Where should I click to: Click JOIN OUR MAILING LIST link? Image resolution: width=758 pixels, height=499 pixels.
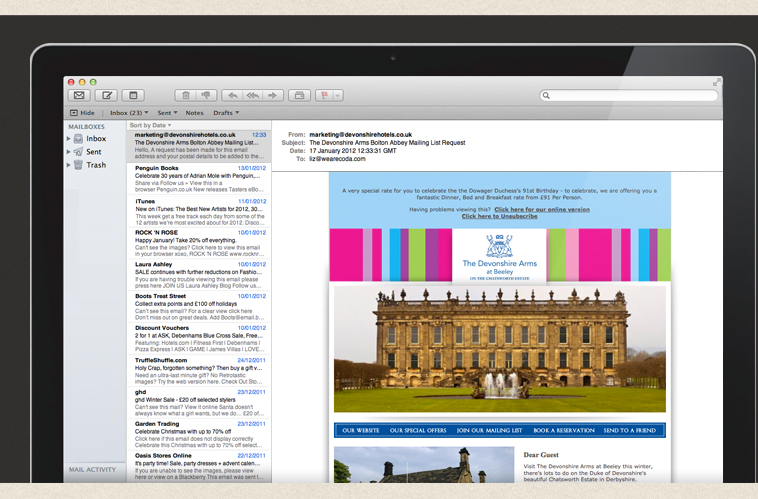[x=490, y=430]
